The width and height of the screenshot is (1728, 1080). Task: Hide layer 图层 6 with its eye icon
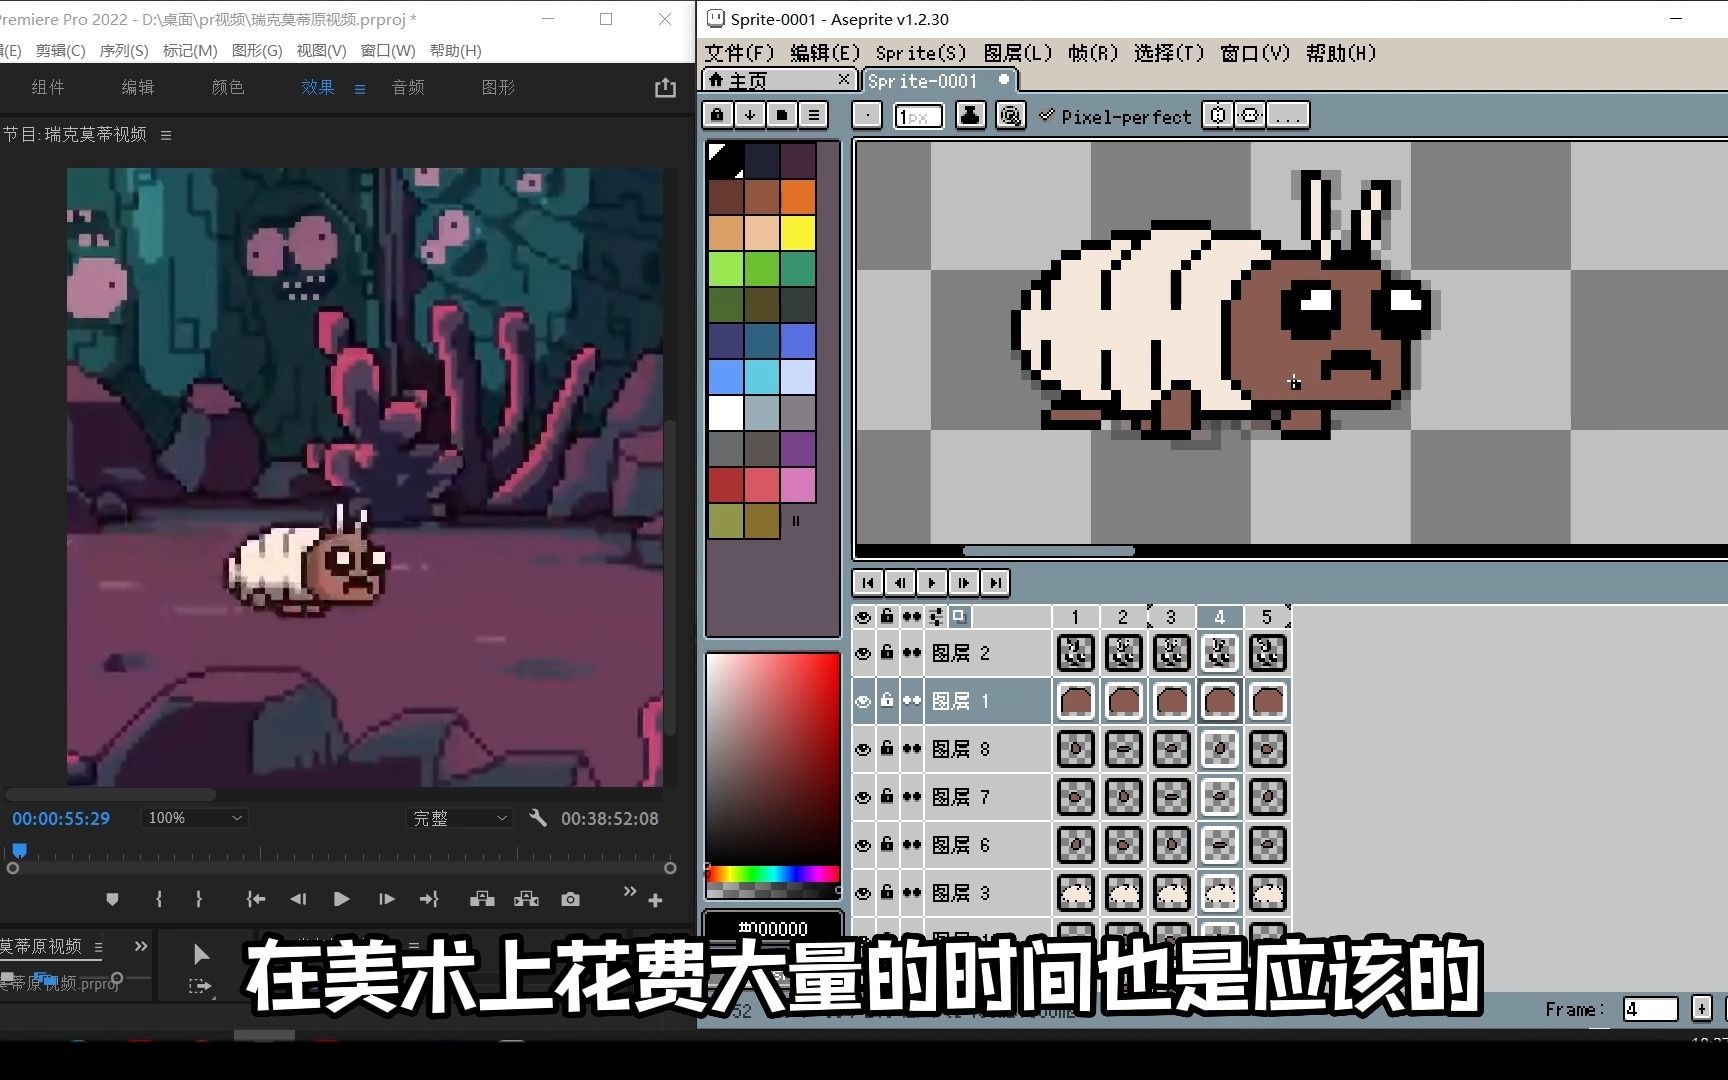click(x=863, y=845)
